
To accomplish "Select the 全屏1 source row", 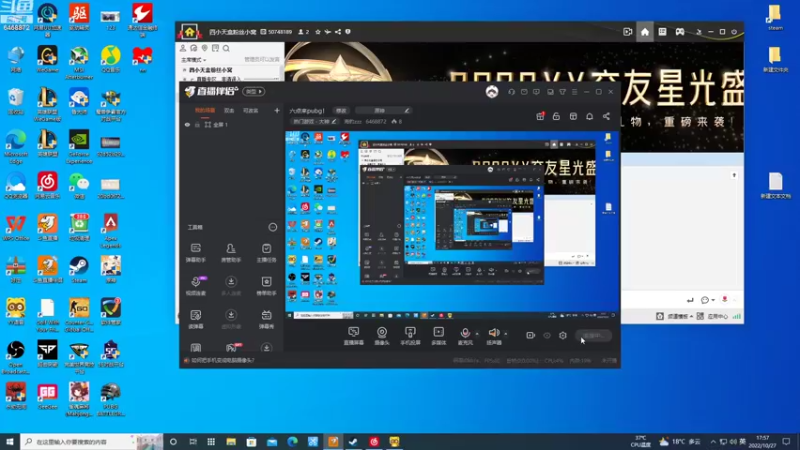I will click(232, 124).
